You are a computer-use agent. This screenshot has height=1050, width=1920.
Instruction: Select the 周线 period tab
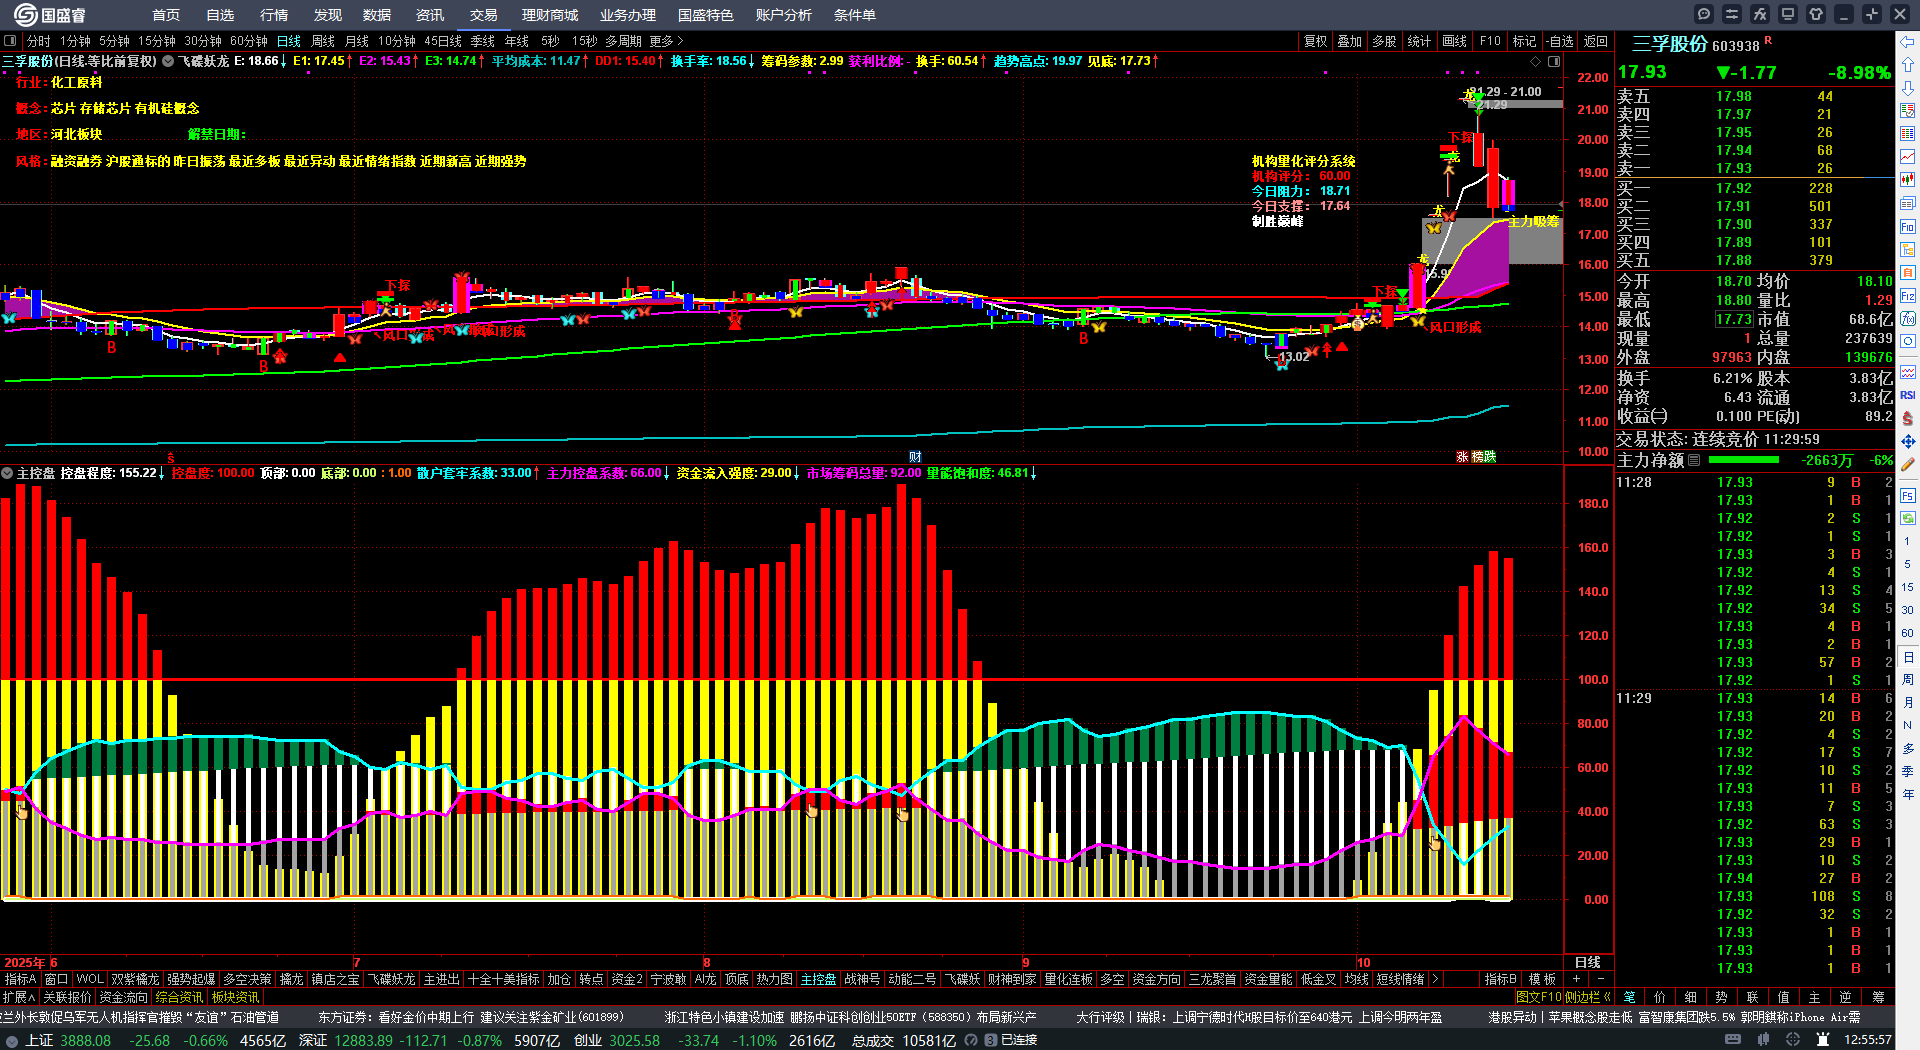pos(323,41)
